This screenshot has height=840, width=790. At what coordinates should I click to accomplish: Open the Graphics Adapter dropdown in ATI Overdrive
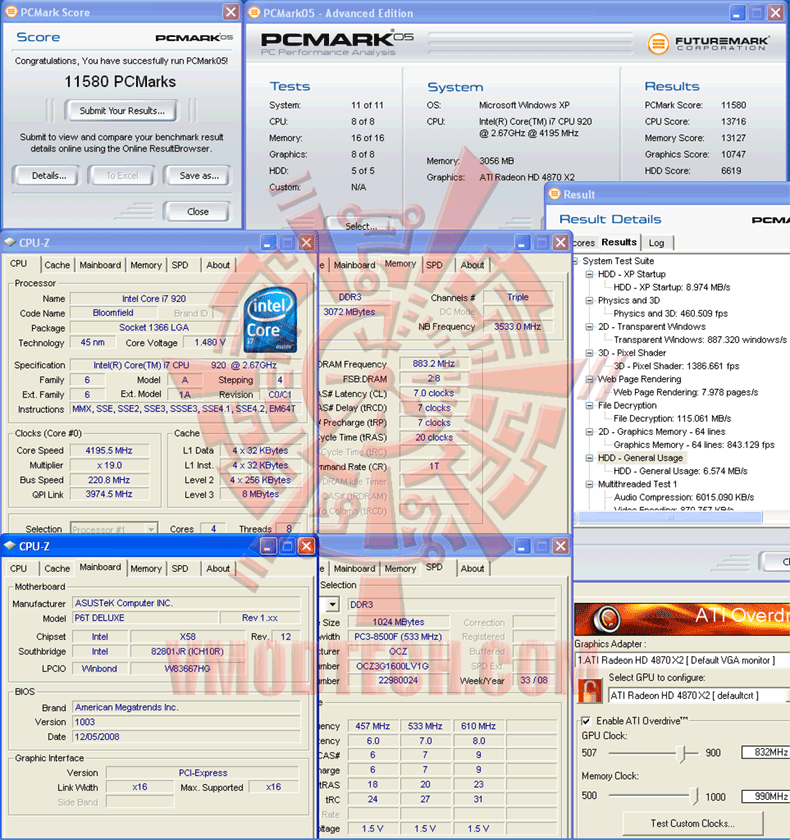coord(682,660)
